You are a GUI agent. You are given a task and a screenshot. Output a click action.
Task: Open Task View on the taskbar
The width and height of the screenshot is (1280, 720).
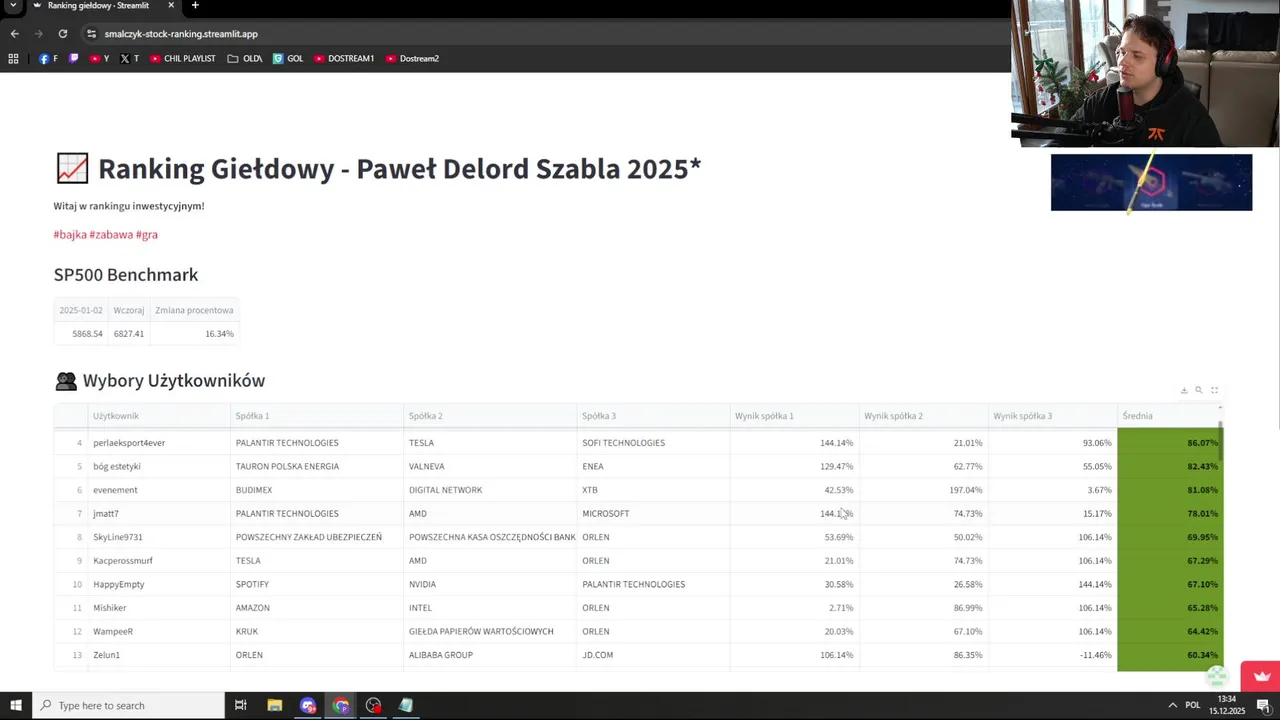click(241, 705)
